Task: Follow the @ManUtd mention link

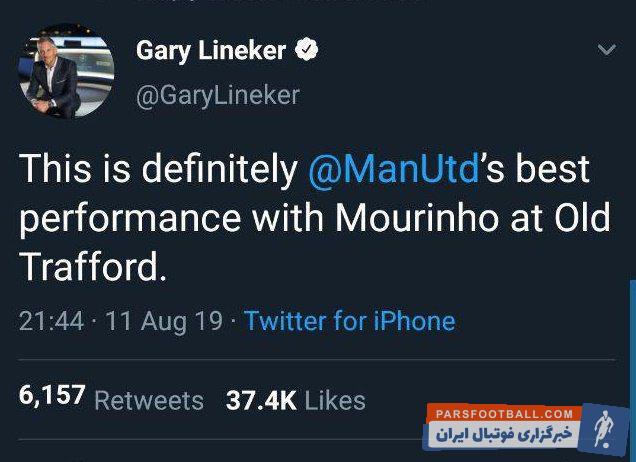Action: pyautogui.click(x=393, y=170)
